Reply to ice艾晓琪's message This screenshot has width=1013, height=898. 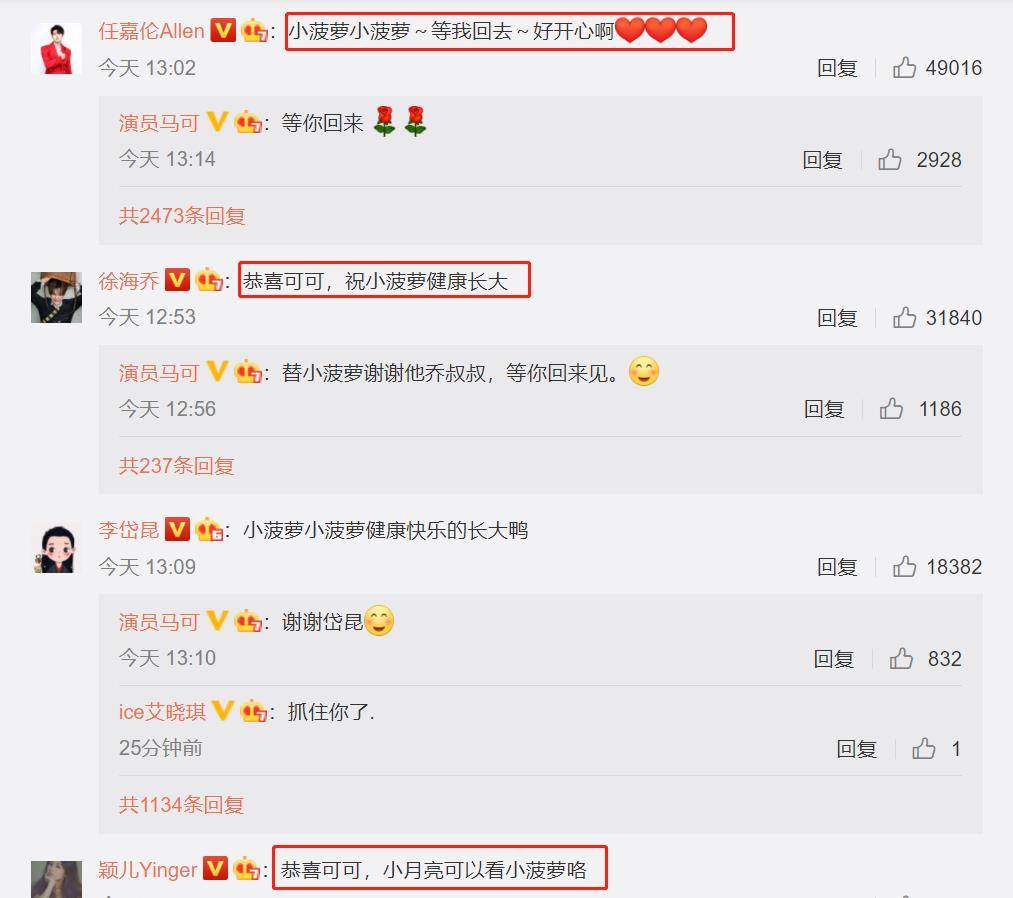click(x=857, y=749)
